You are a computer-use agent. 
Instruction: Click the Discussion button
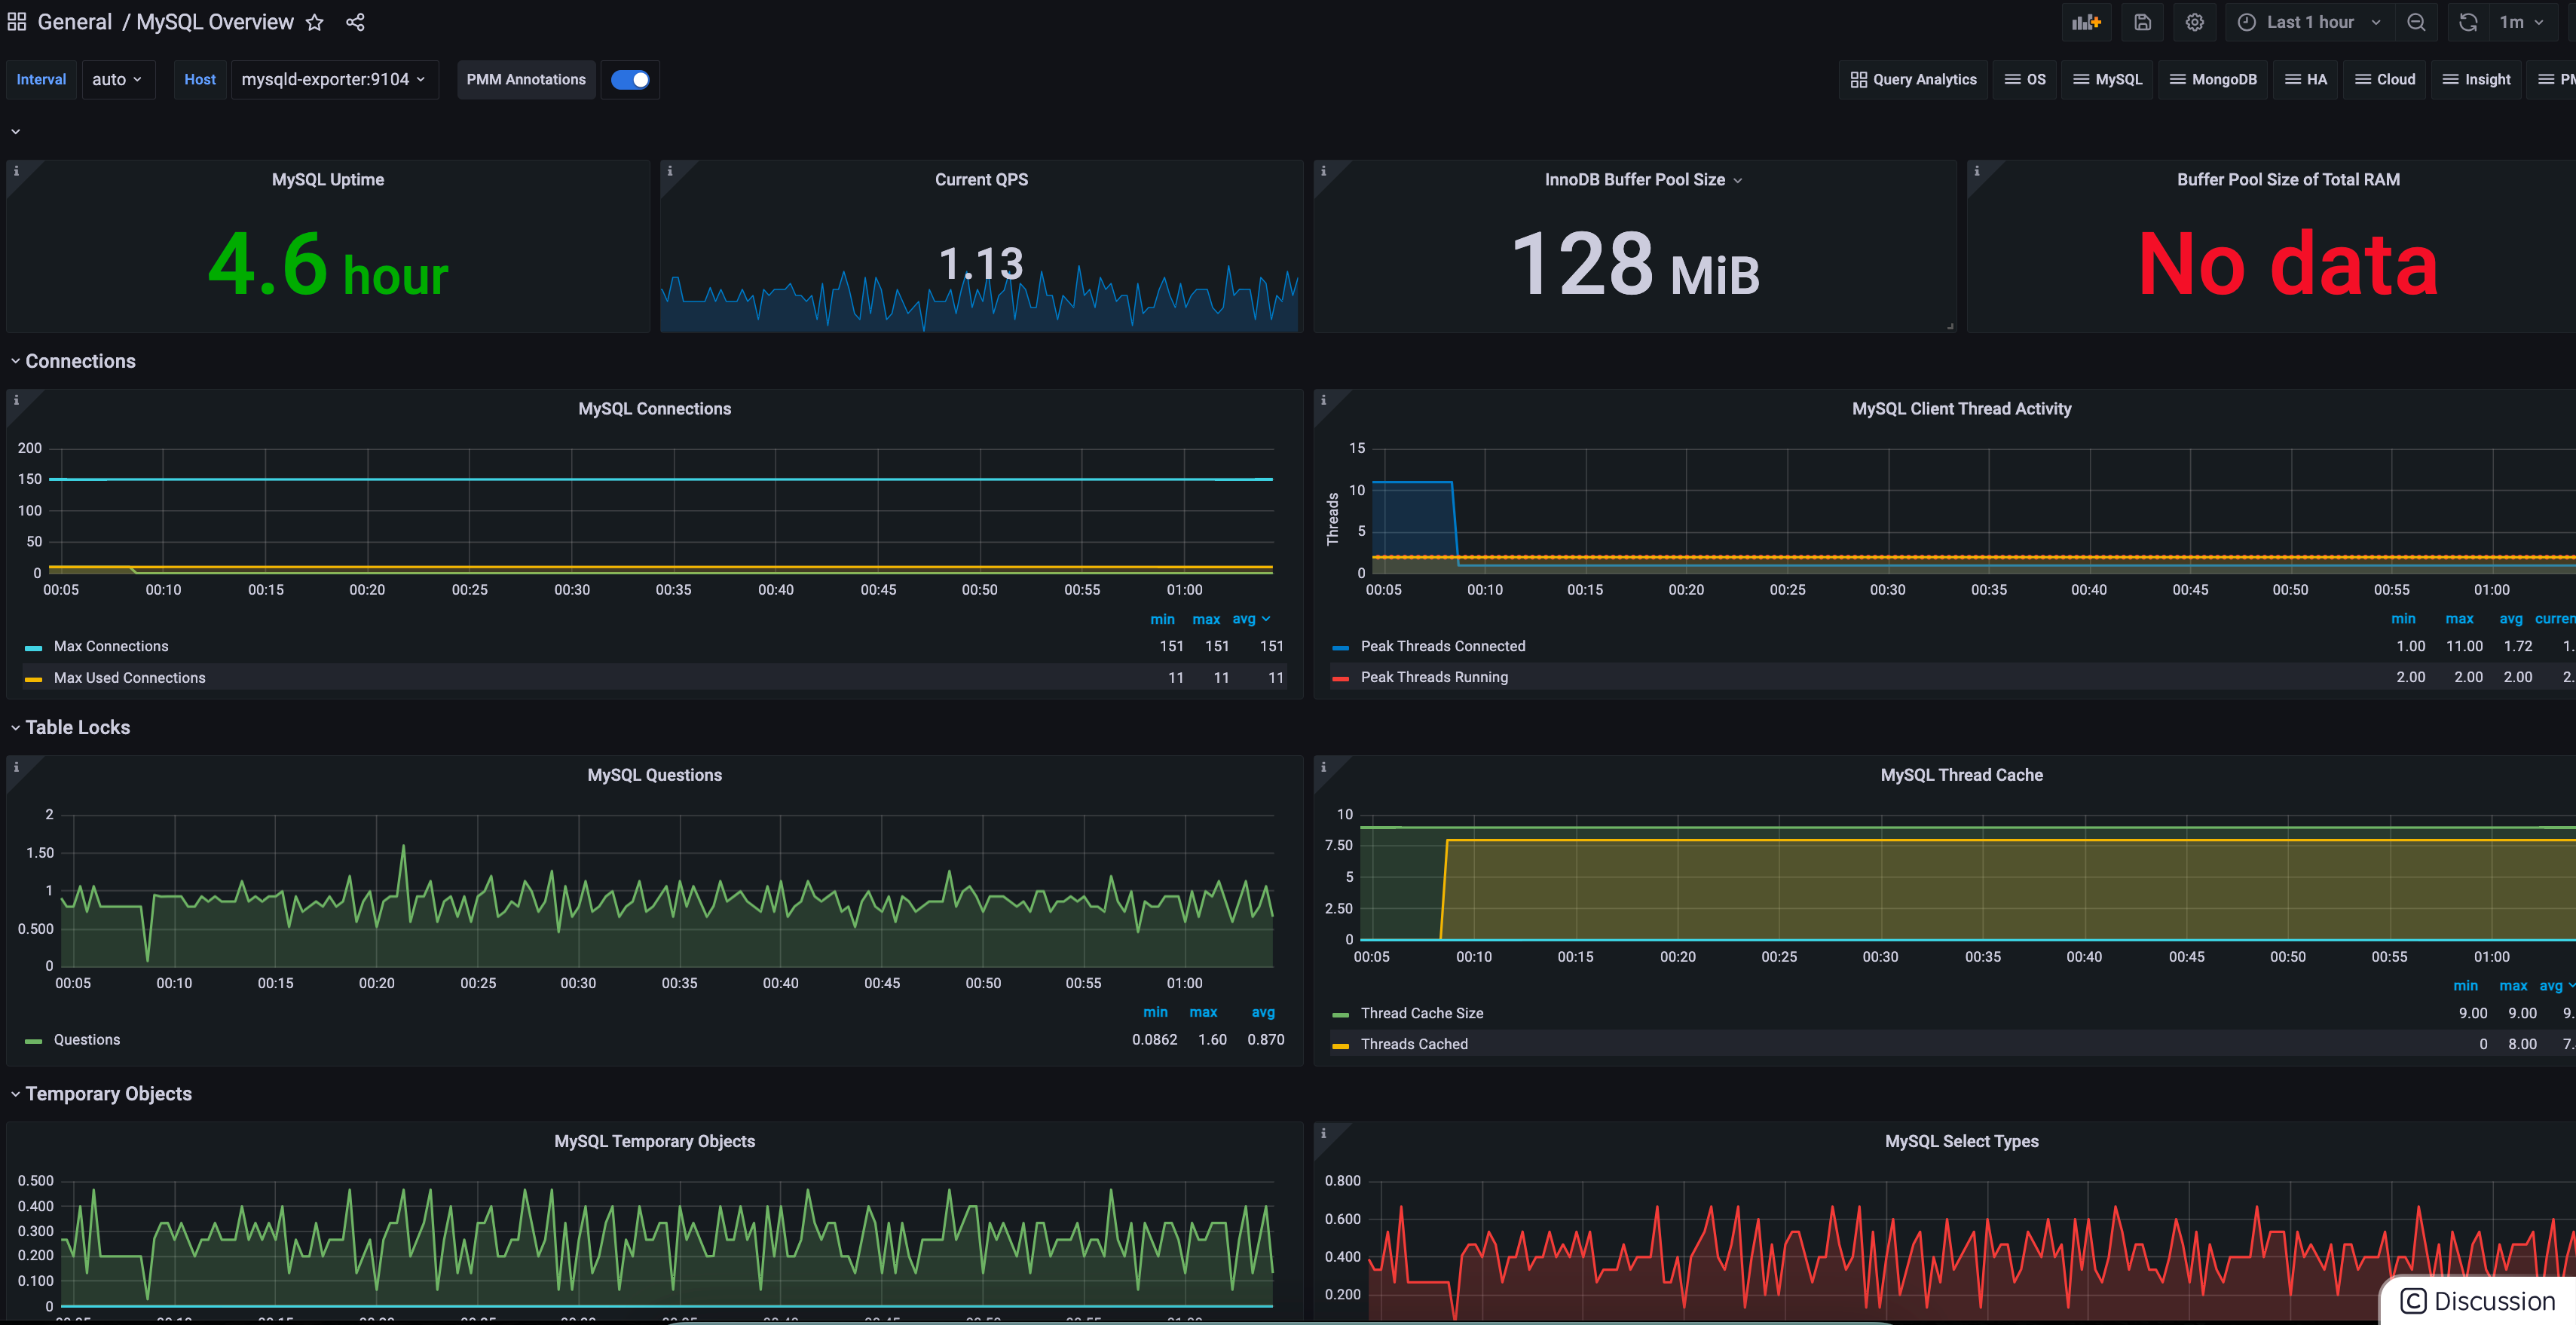pos(2479,1300)
